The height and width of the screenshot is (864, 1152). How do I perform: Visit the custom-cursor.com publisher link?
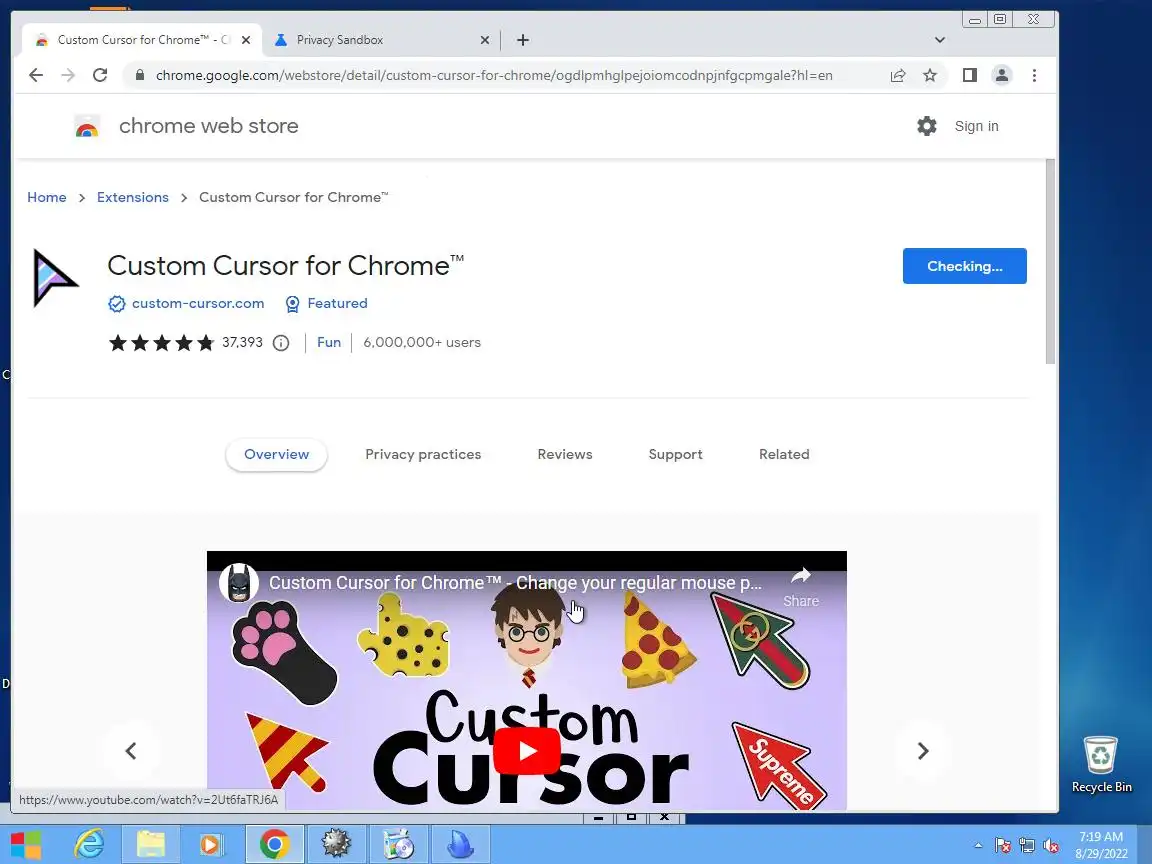click(198, 303)
